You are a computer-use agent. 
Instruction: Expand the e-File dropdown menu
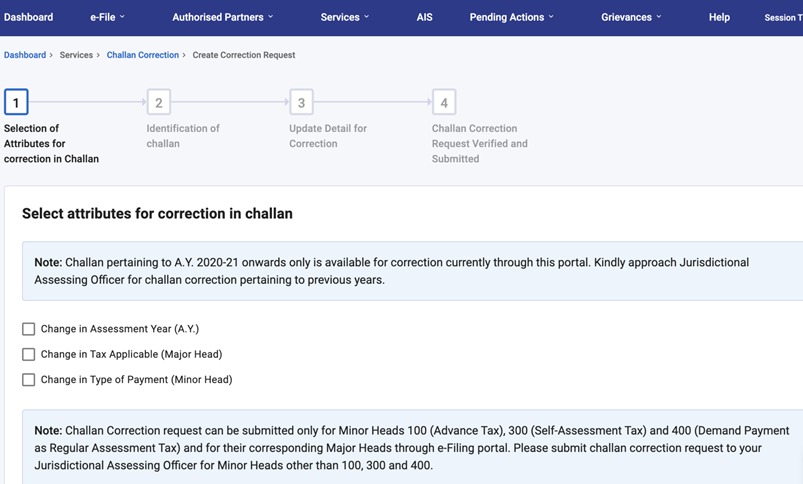107,17
